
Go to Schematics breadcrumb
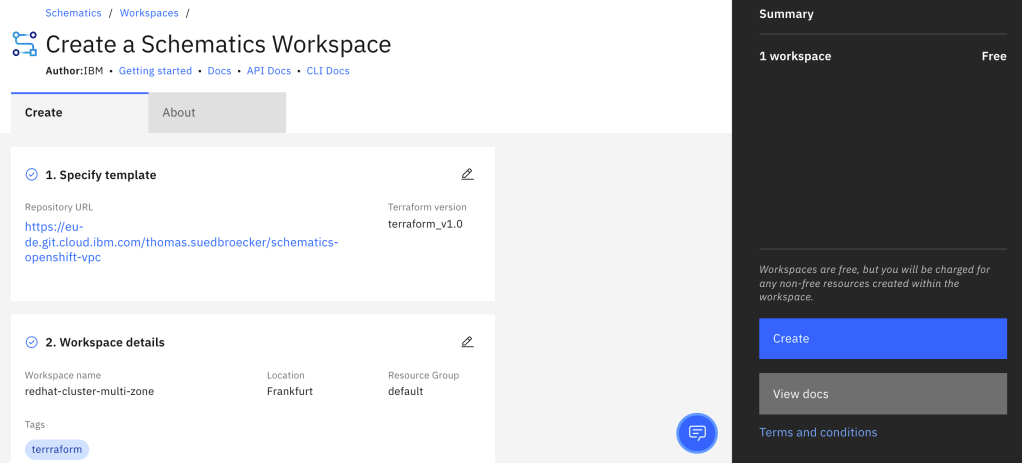[x=73, y=13]
